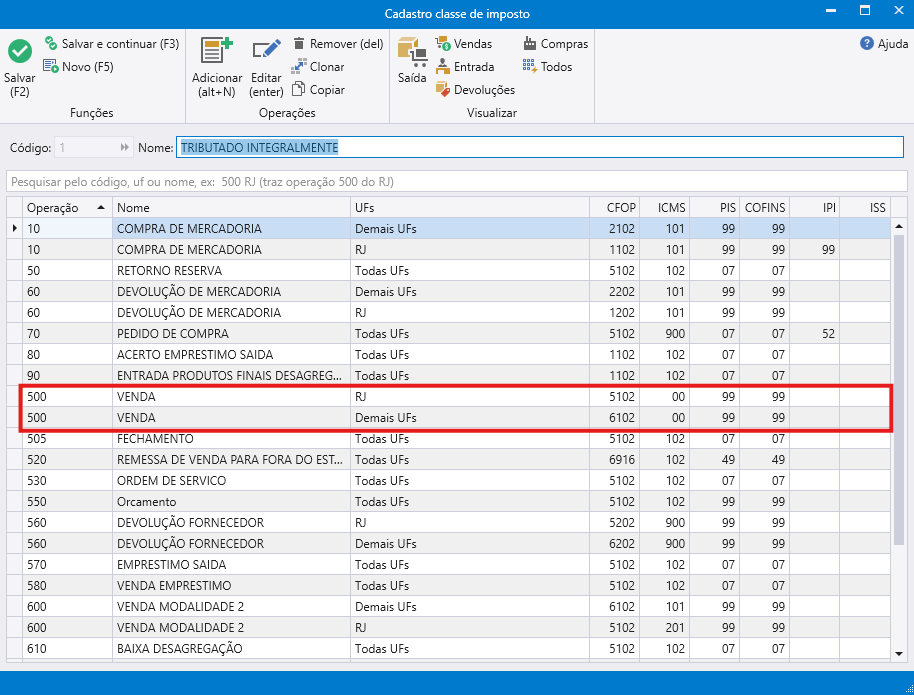The width and height of the screenshot is (914, 695).
Task: Select VENDA row with CFOP 5102
Action: click(x=449, y=396)
